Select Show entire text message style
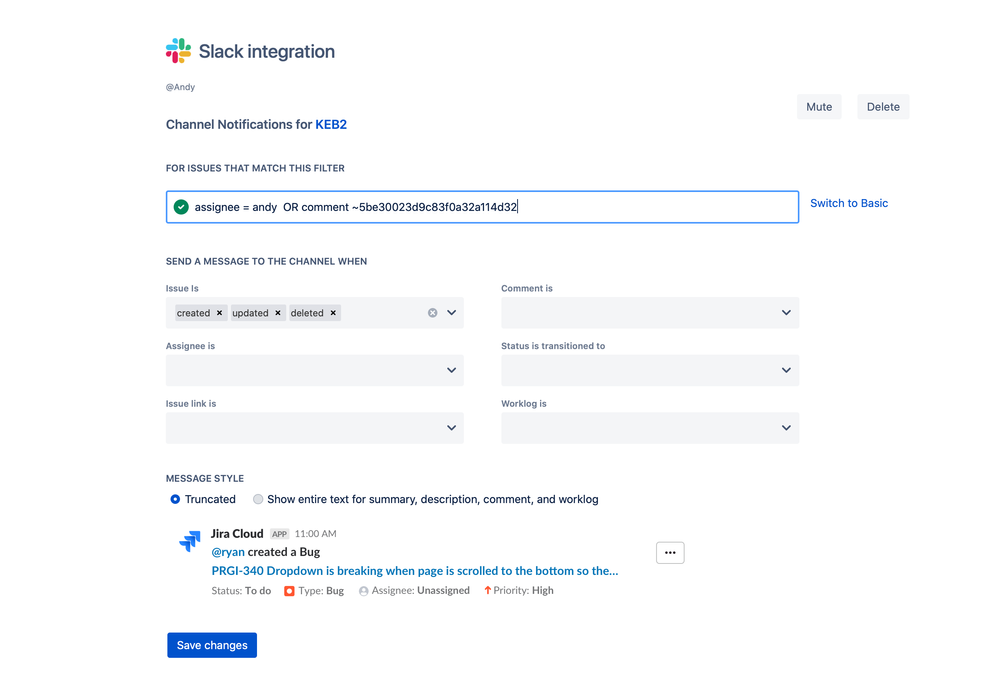This screenshot has height=699, width=998. 258,499
